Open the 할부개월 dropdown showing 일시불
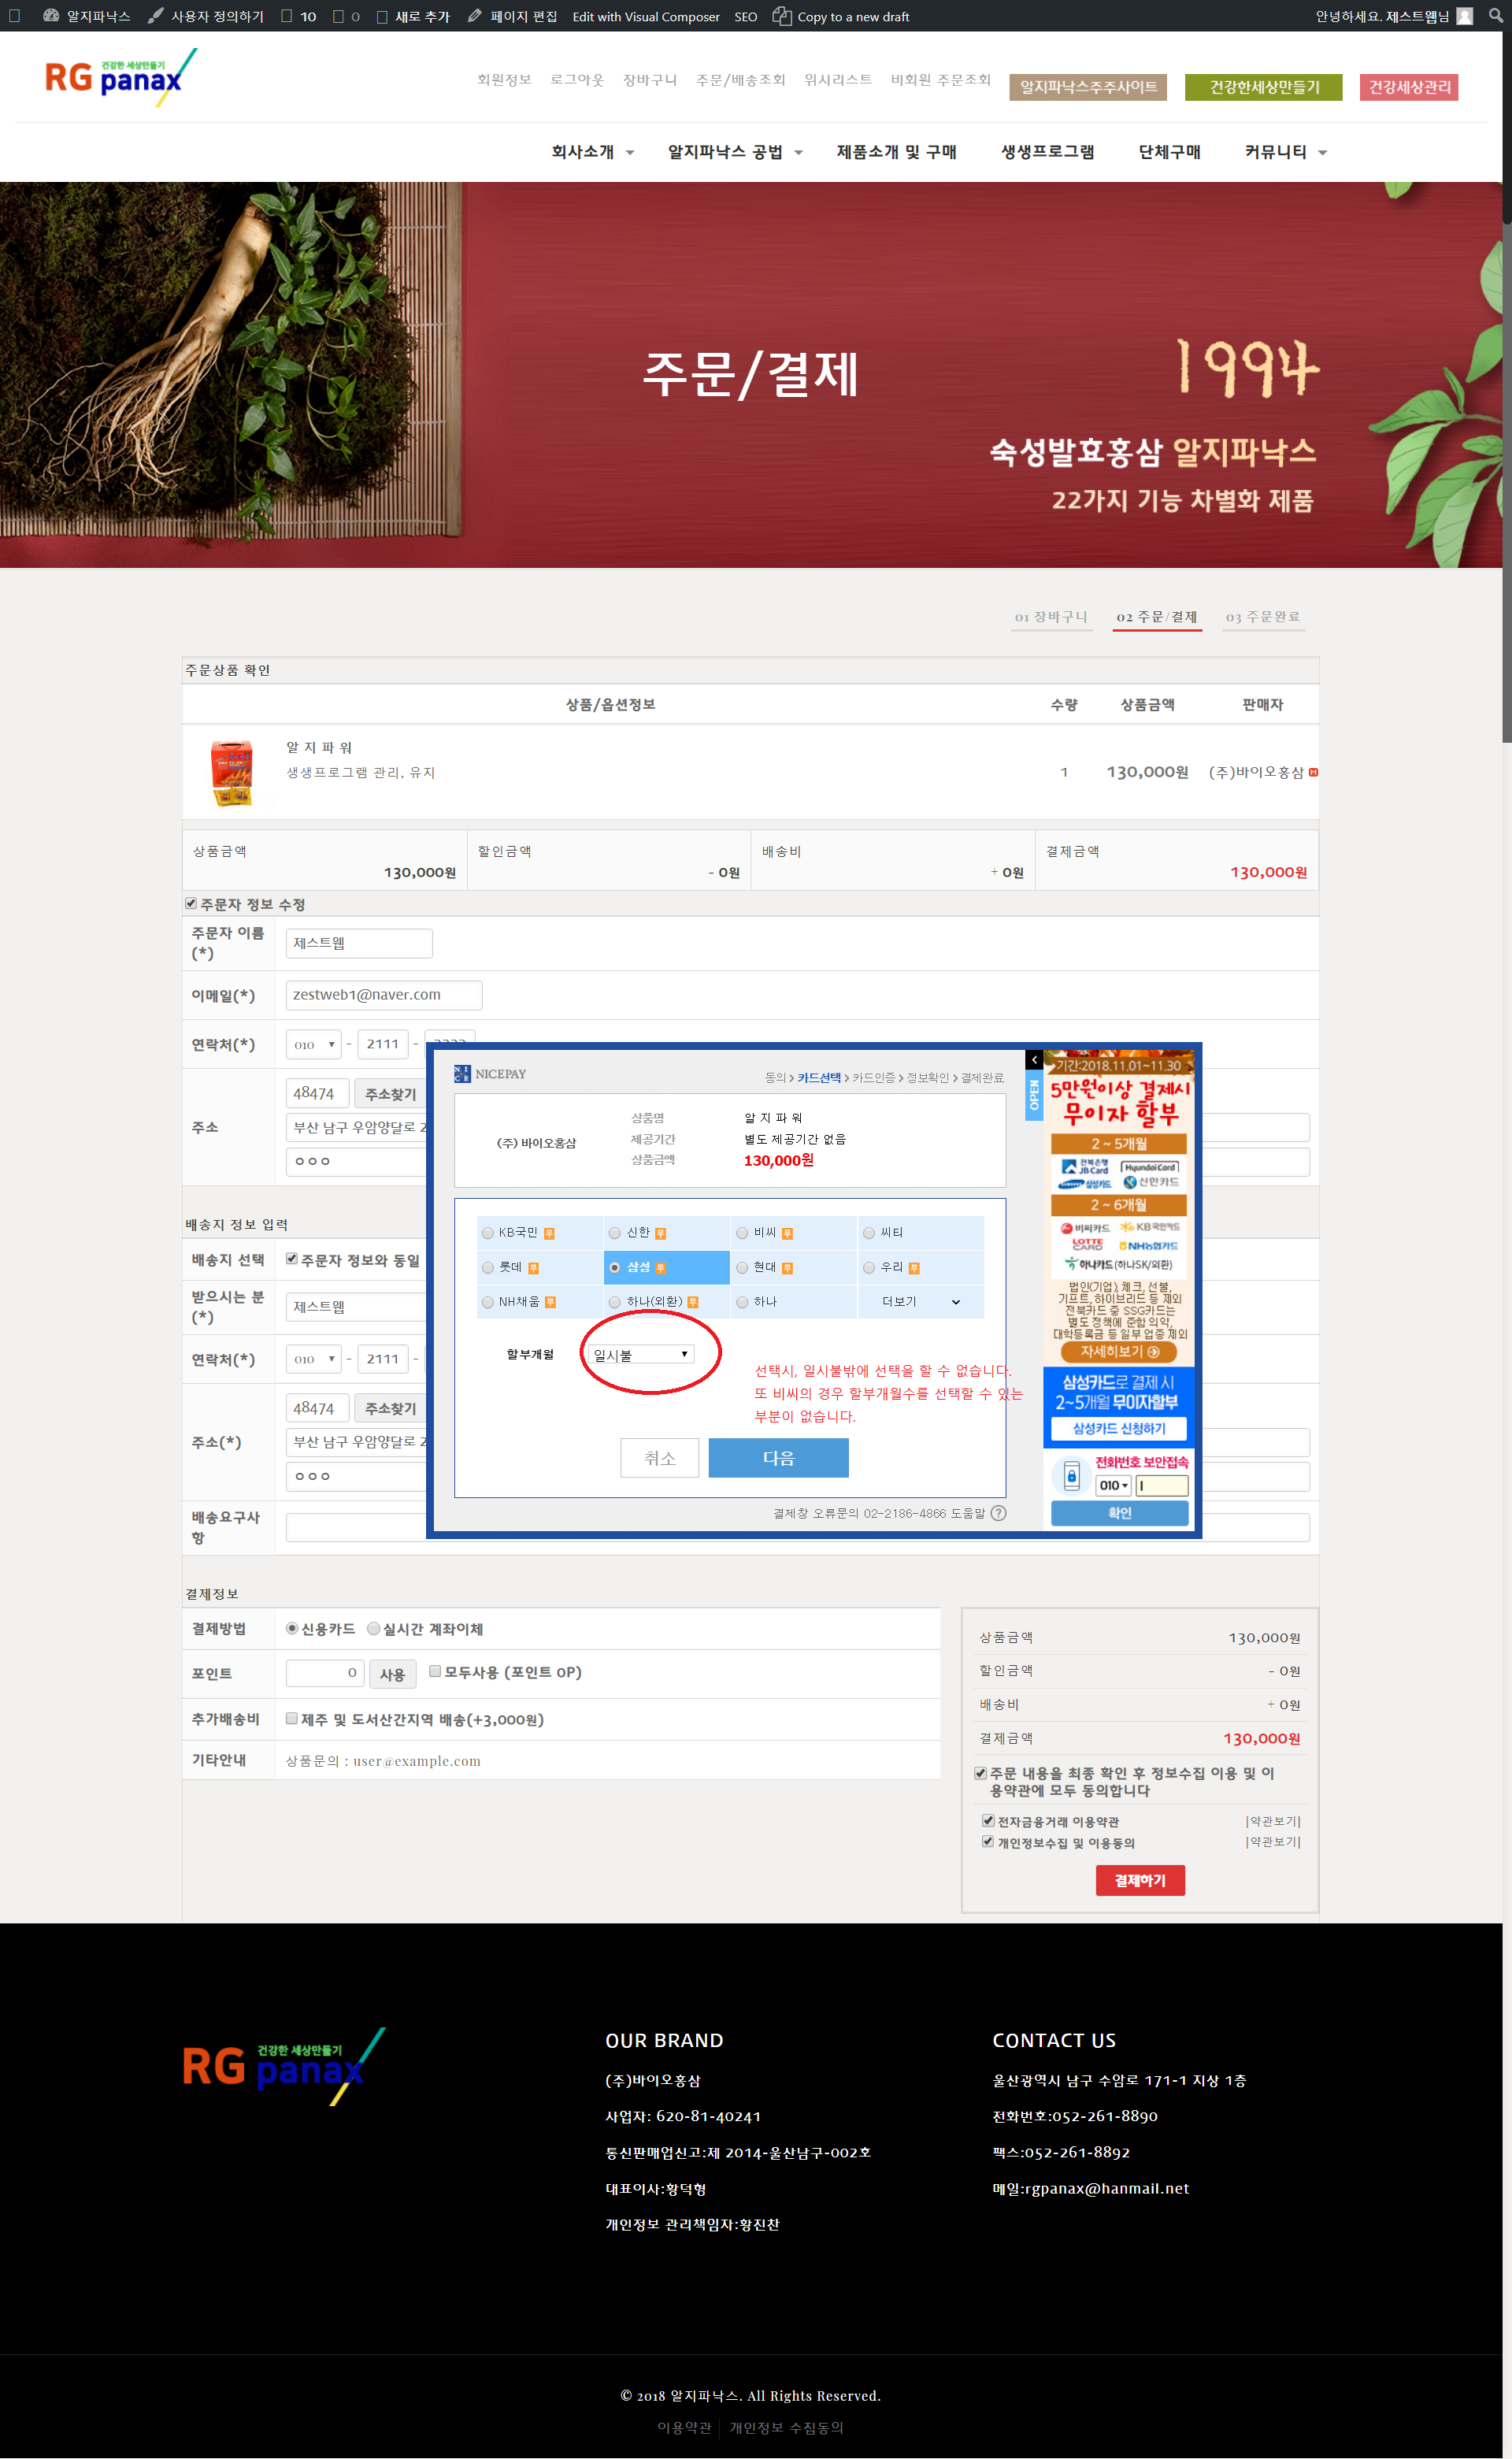The image size is (1512, 2459). pyautogui.click(x=641, y=1354)
